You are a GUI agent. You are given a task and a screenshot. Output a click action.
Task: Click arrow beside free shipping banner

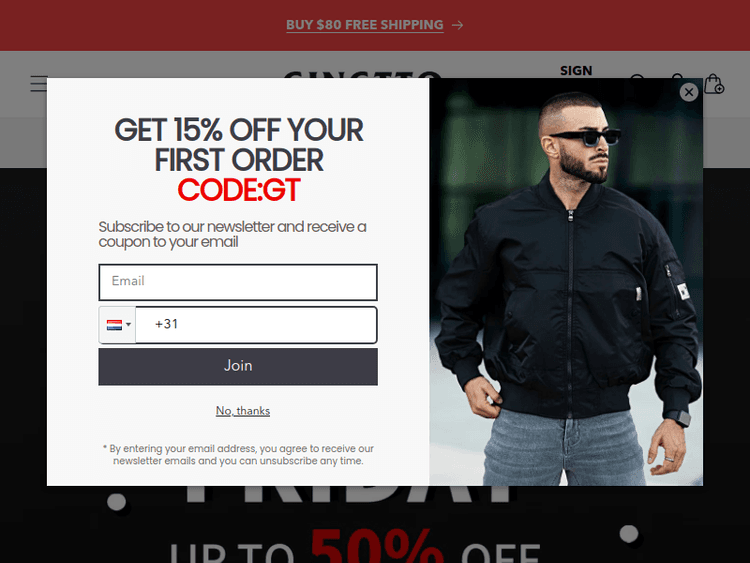coord(457,25)
